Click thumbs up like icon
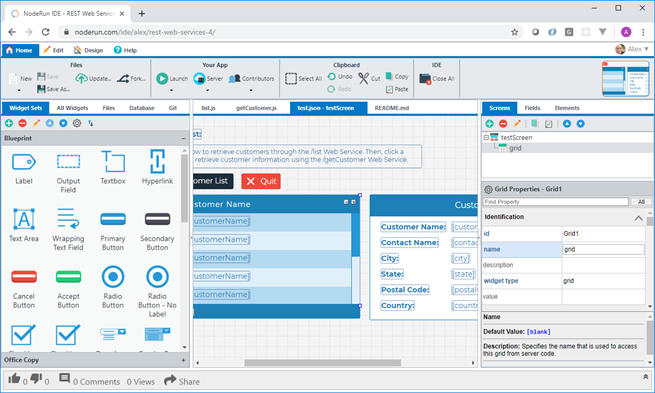 click(x=14, y=378)
